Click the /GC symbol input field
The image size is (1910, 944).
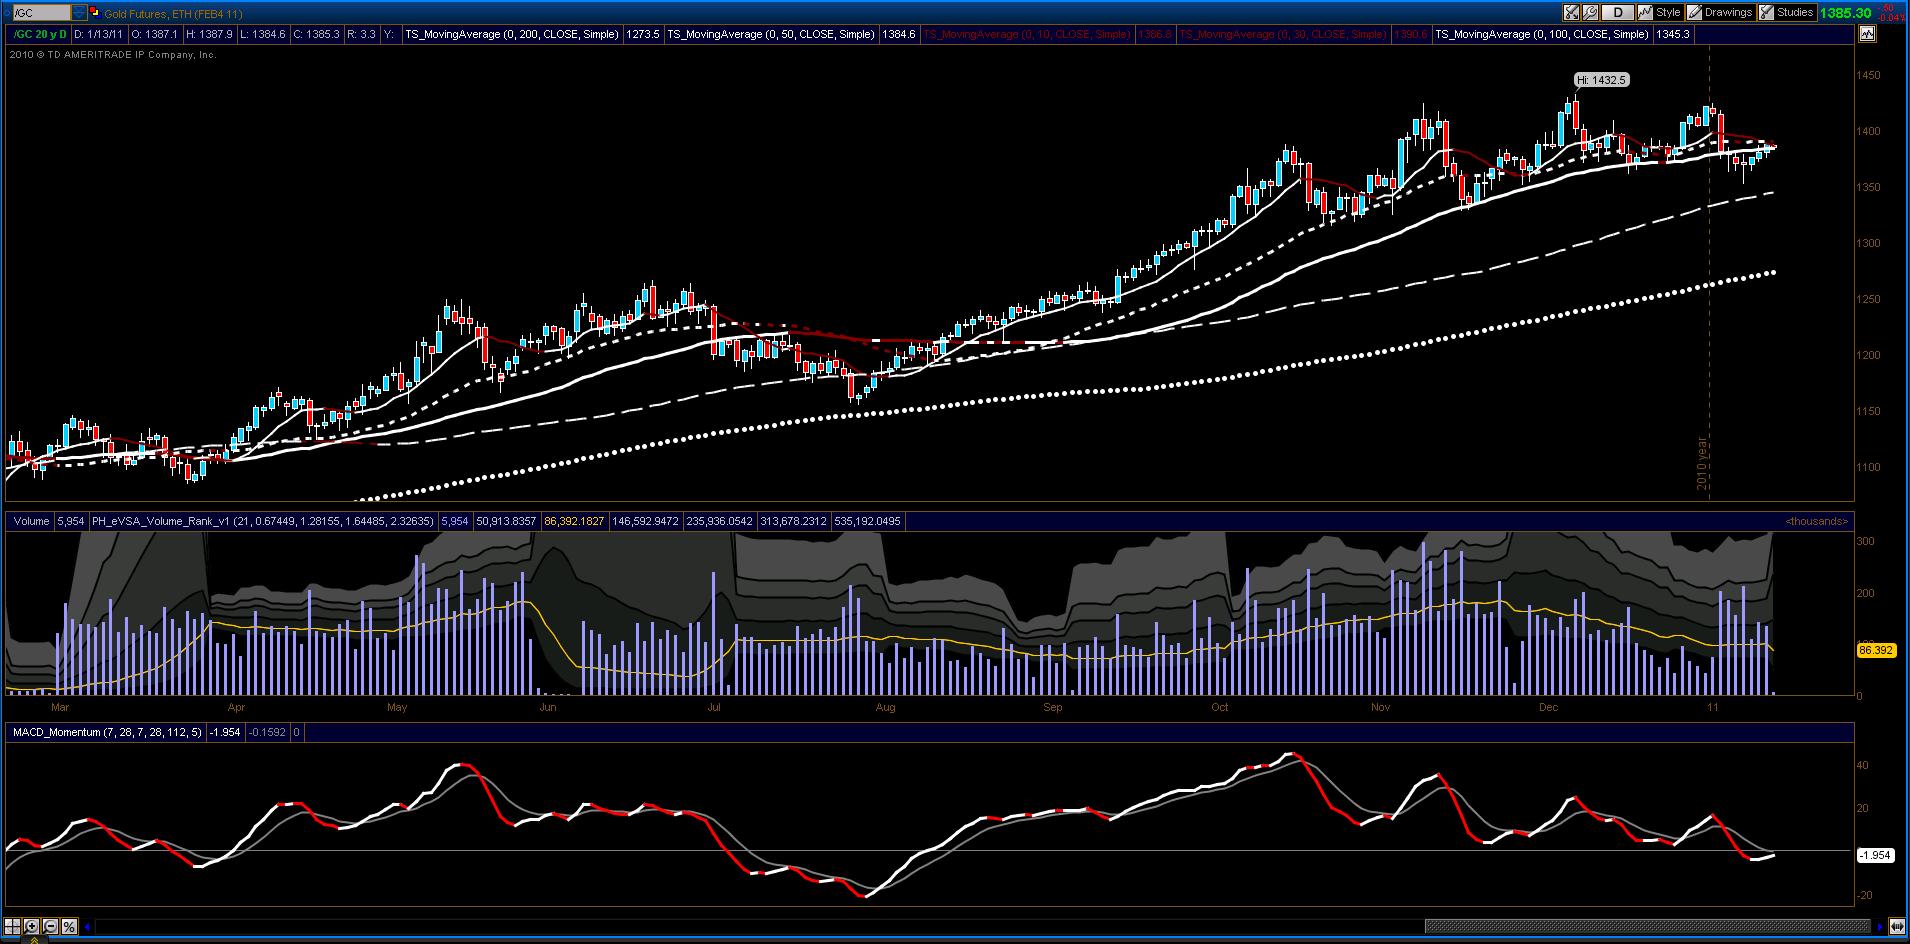pyautogui.click(x=40, y=13)
